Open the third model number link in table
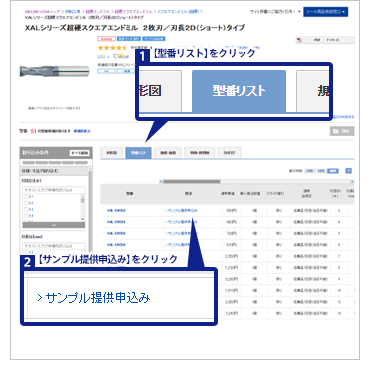Viewport: 373px width, 369px height. click(x=116, y=233)
